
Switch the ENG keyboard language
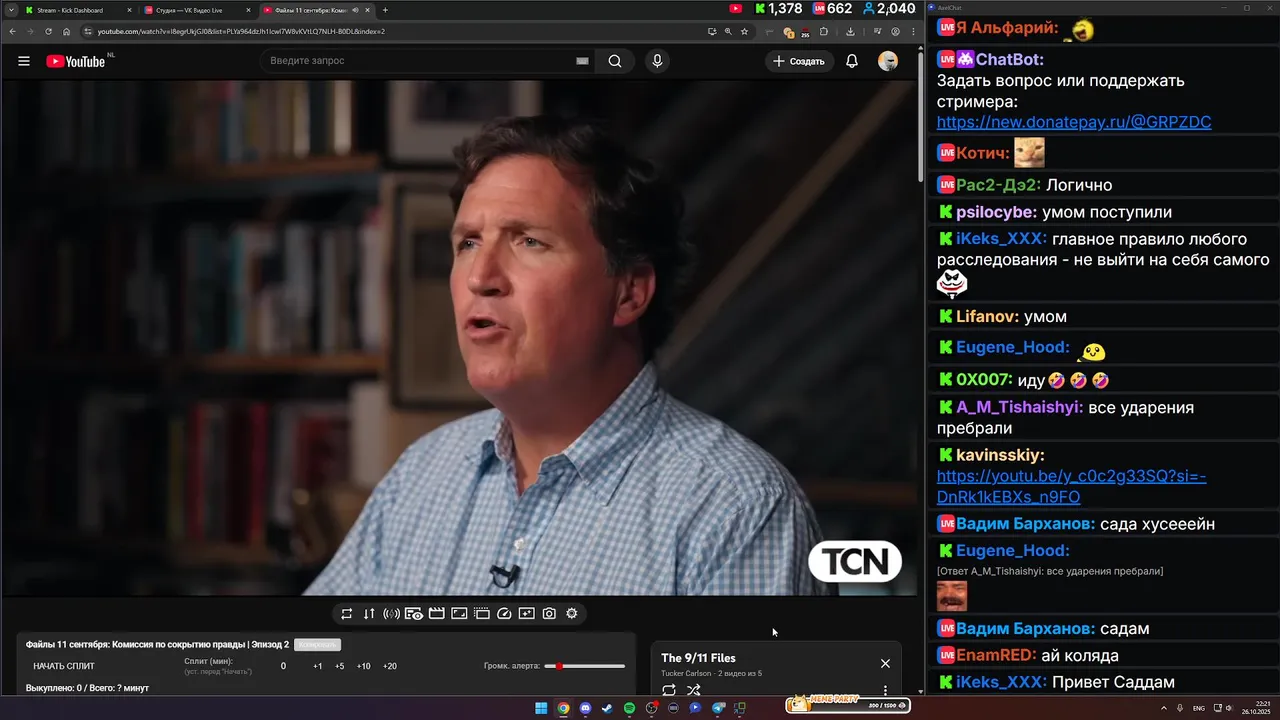pyautogui.click(x=1199, y=708)
